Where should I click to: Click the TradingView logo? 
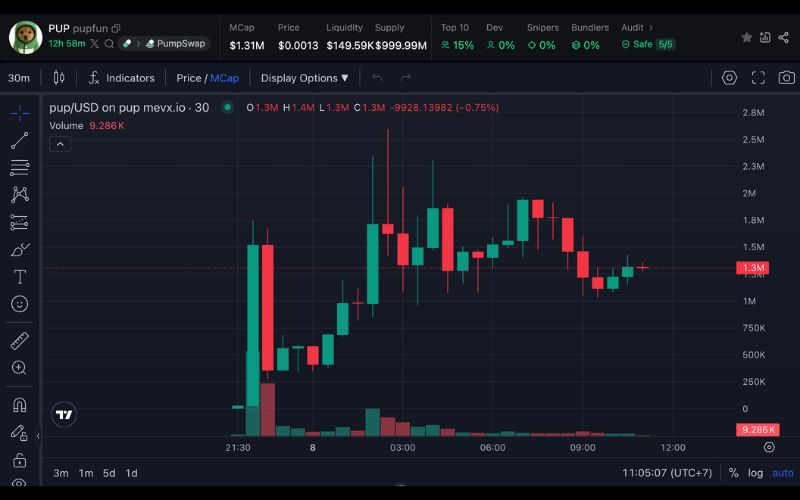tap(64, 414)
